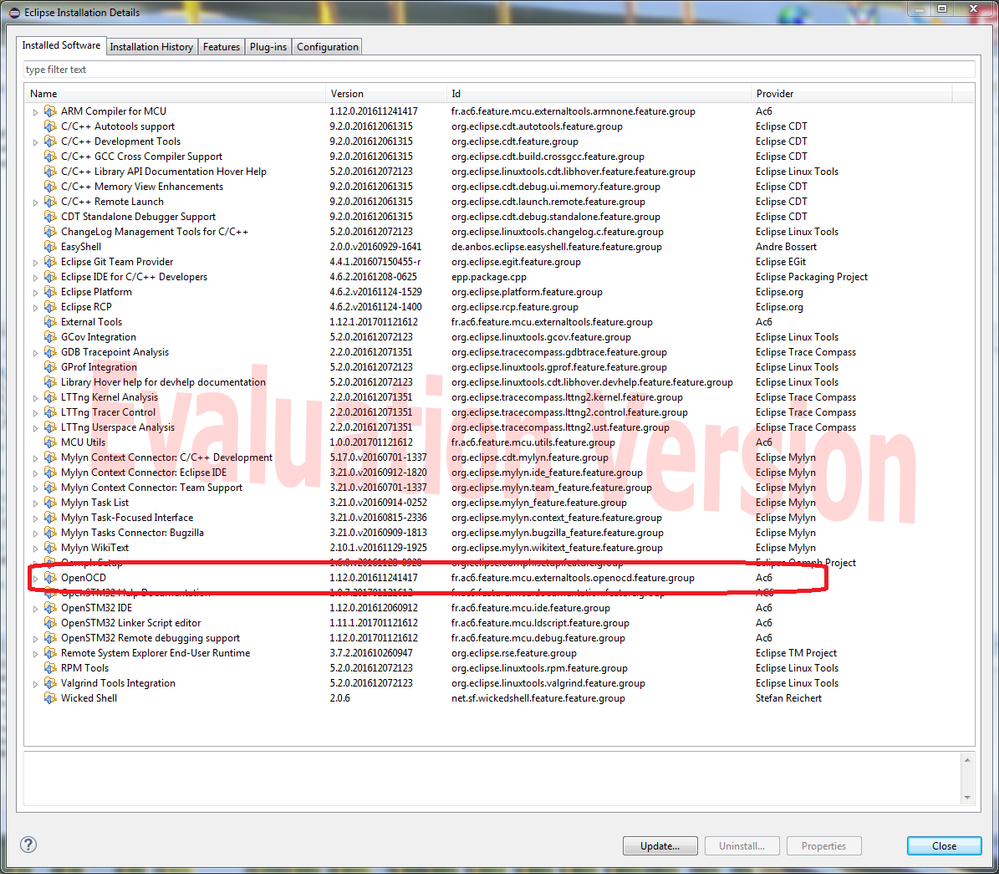The height and width of the screenshot is (874, 999).
Task: Click the RPM Tools feature icon
Action: pyautogui.click(x=50, y=668)
